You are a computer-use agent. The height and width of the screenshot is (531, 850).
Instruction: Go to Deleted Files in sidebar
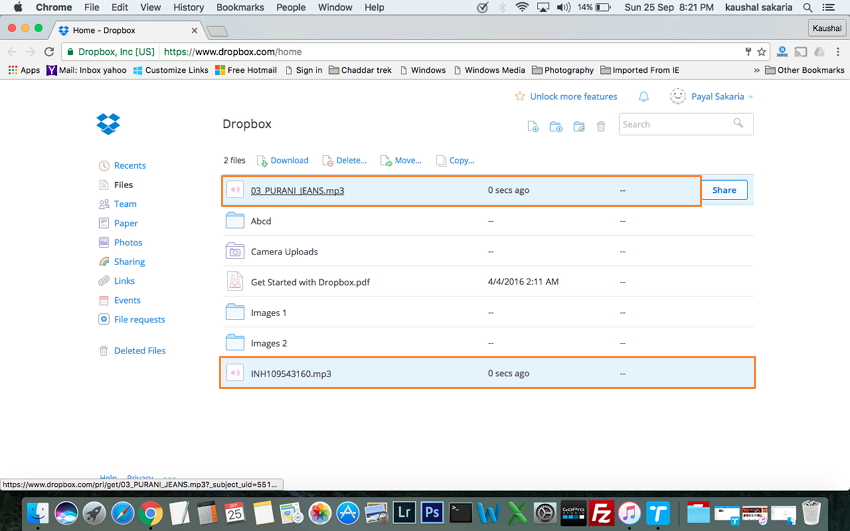click(139, 351)
